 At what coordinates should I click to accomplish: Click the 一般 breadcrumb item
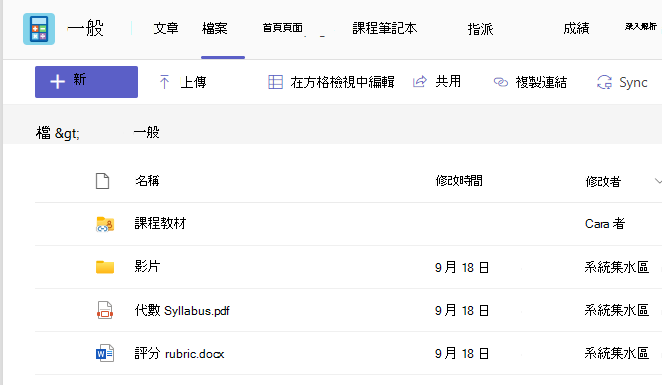click(x=147, y=133)
